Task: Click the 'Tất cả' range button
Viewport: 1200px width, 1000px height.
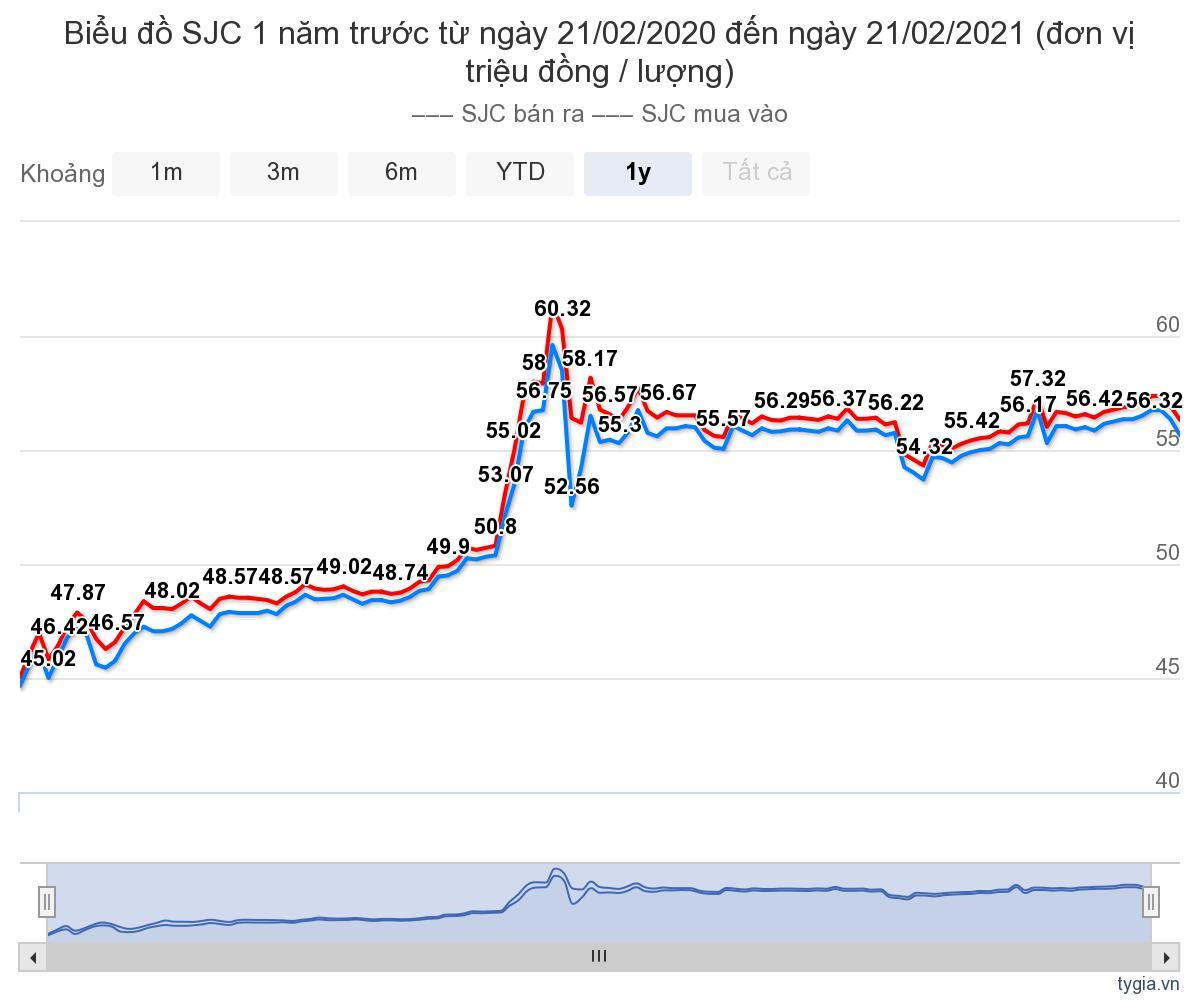Action: pos(757,173)
